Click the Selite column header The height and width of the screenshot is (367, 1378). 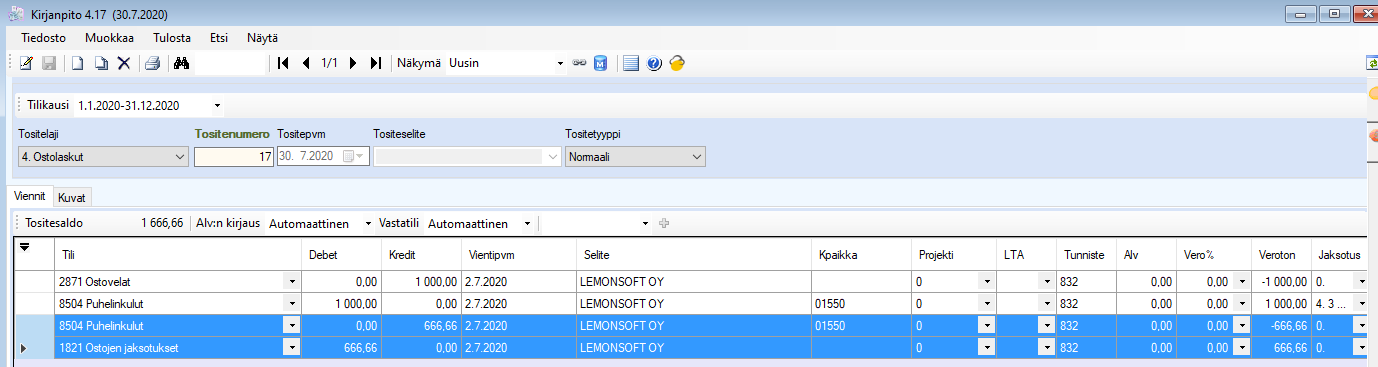694,254
